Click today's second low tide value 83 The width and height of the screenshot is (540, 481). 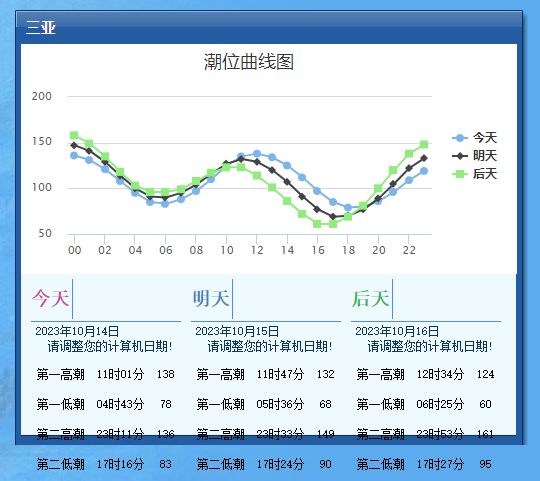pyautogui.click(x=166, y=464)
